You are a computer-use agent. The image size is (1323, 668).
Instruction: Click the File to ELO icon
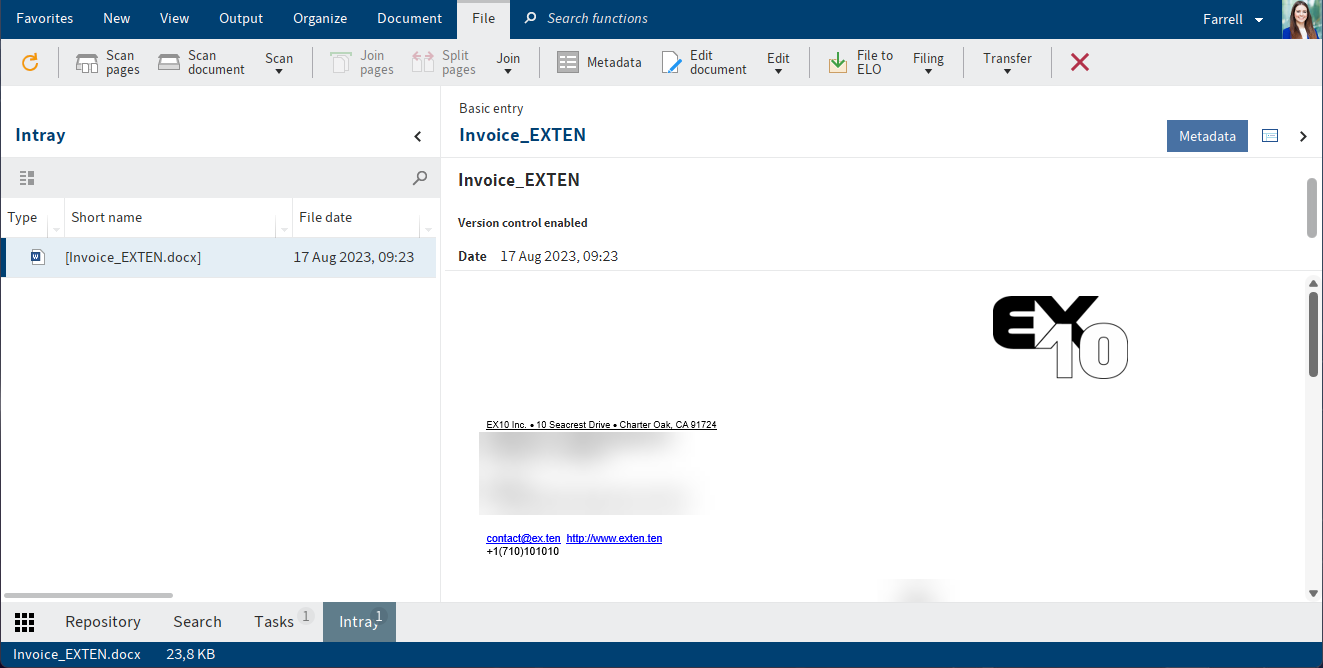click(x=838, y=63)
